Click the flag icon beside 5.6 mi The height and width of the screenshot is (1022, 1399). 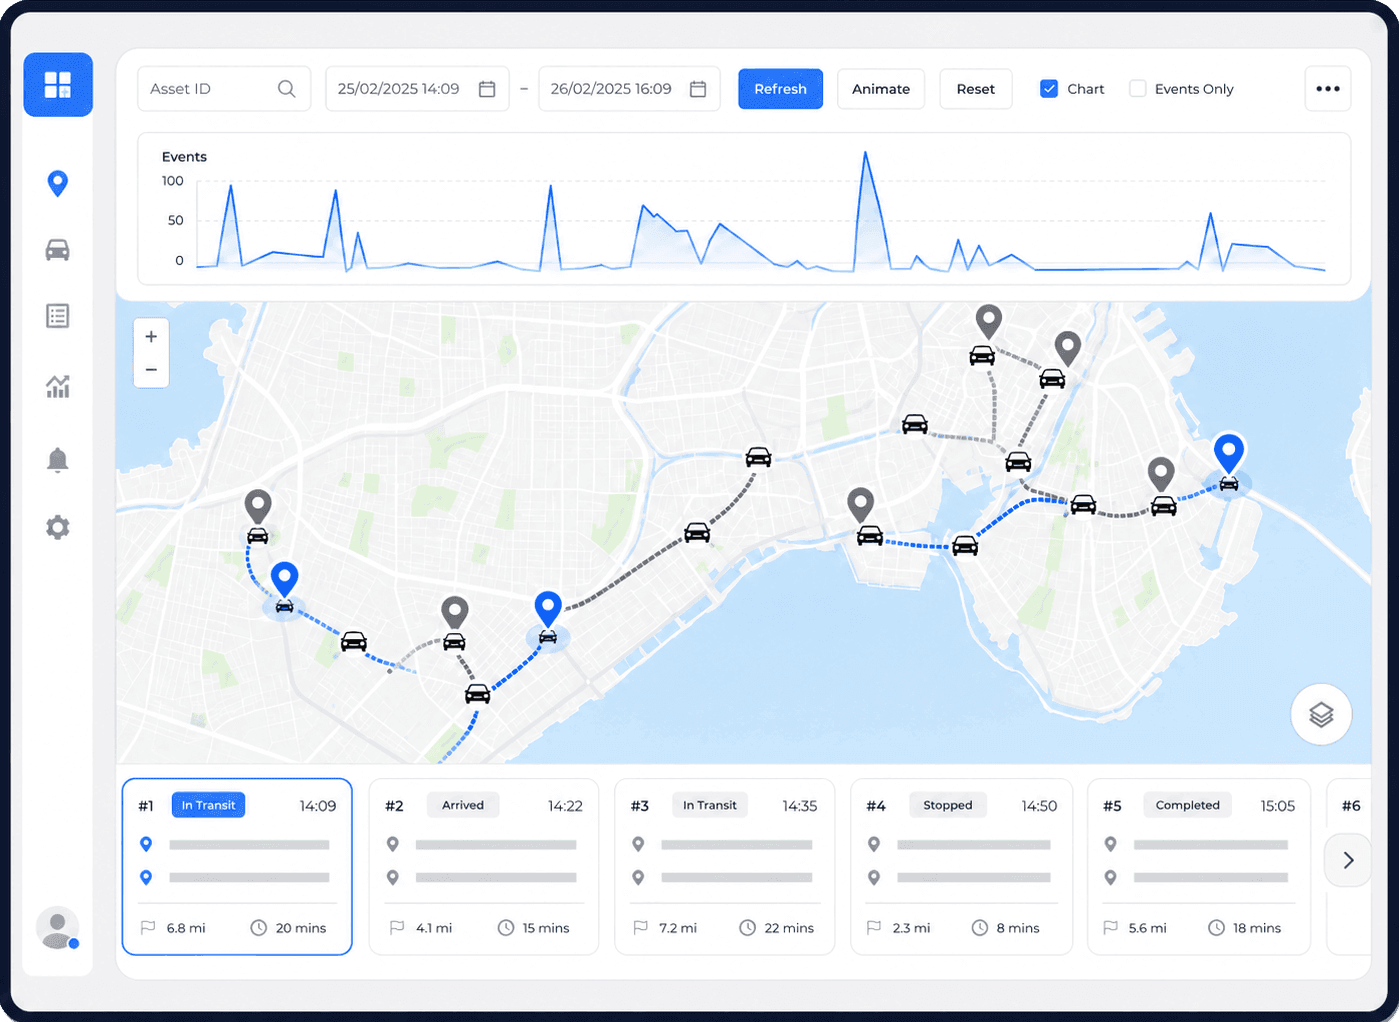(1110, 928)
